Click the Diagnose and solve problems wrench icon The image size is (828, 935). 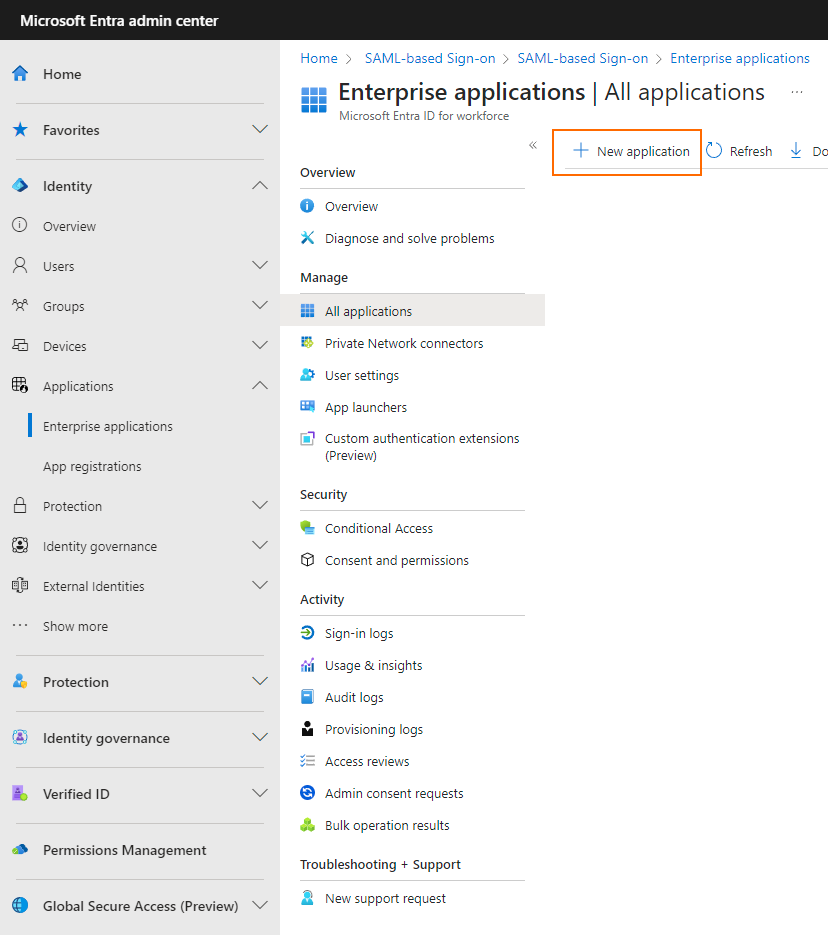[x=308, y=238]
